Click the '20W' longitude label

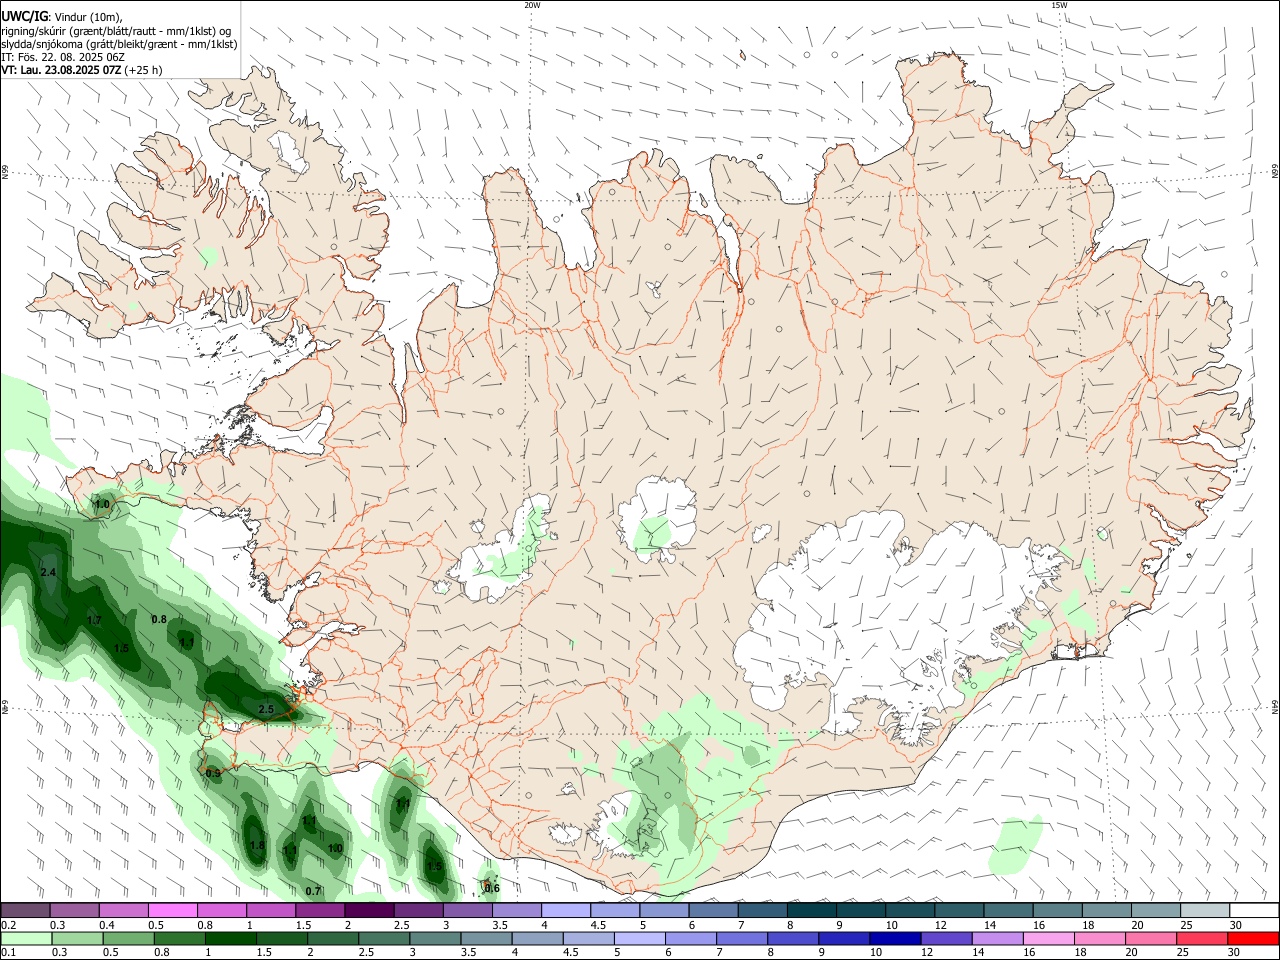[532, 5]
